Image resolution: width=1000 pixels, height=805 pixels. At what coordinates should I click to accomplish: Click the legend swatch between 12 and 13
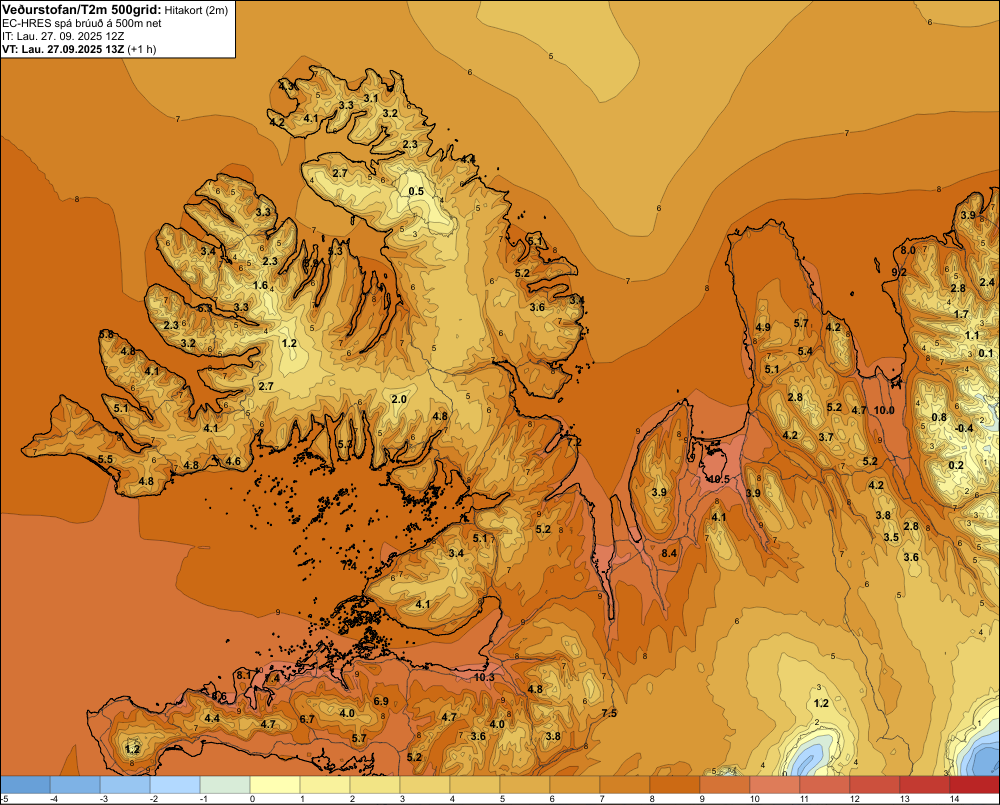point(875,785)
